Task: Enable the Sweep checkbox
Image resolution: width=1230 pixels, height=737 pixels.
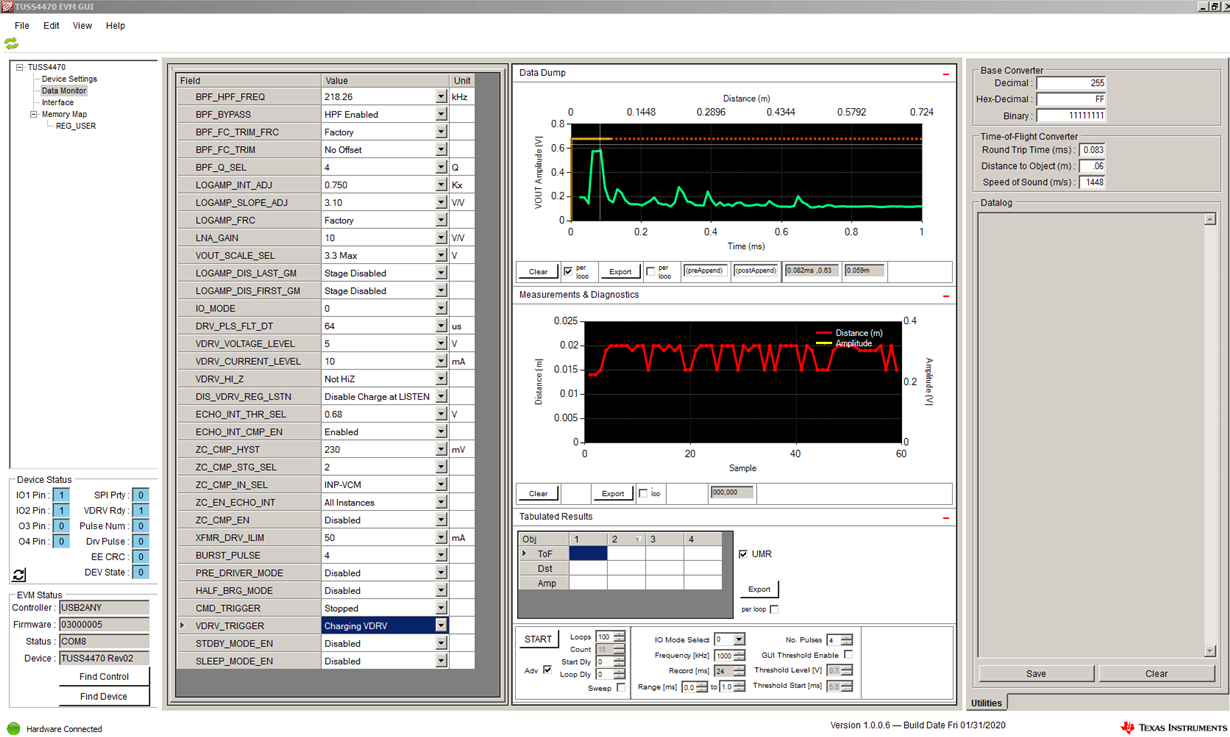Action: (x=621, y=688)
